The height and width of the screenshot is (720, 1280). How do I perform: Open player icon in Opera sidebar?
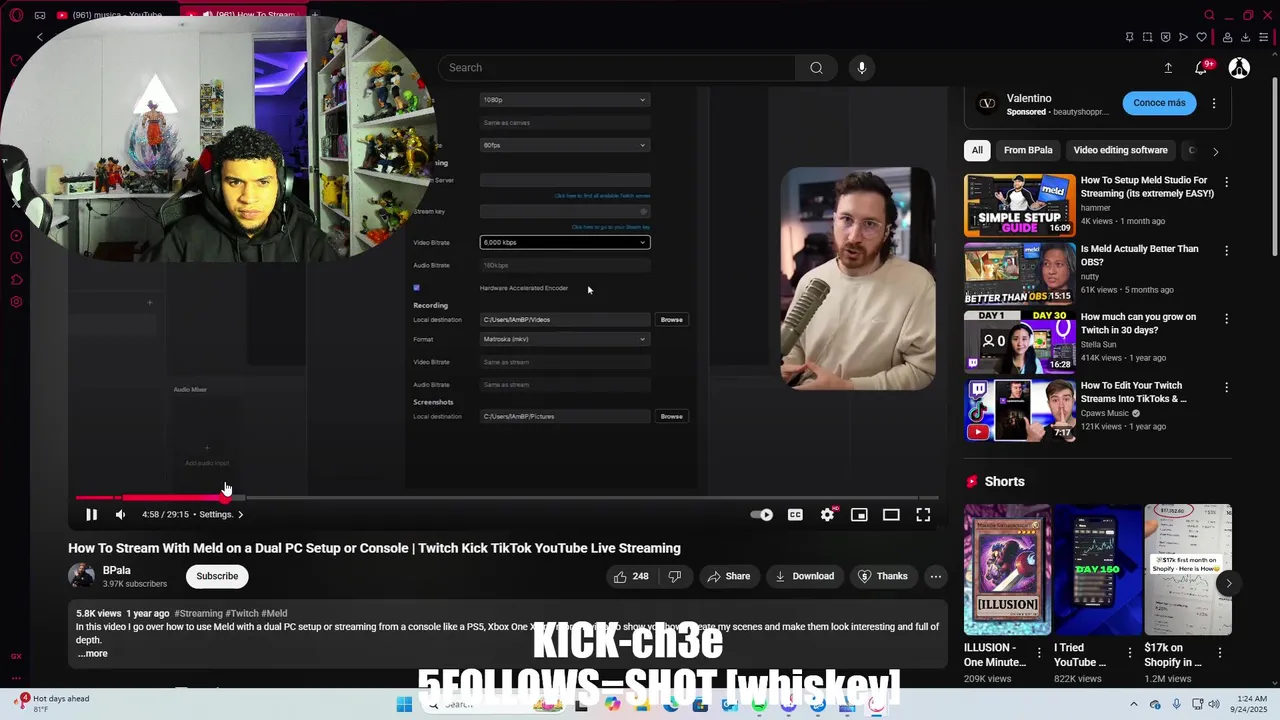tap(16, 236)
